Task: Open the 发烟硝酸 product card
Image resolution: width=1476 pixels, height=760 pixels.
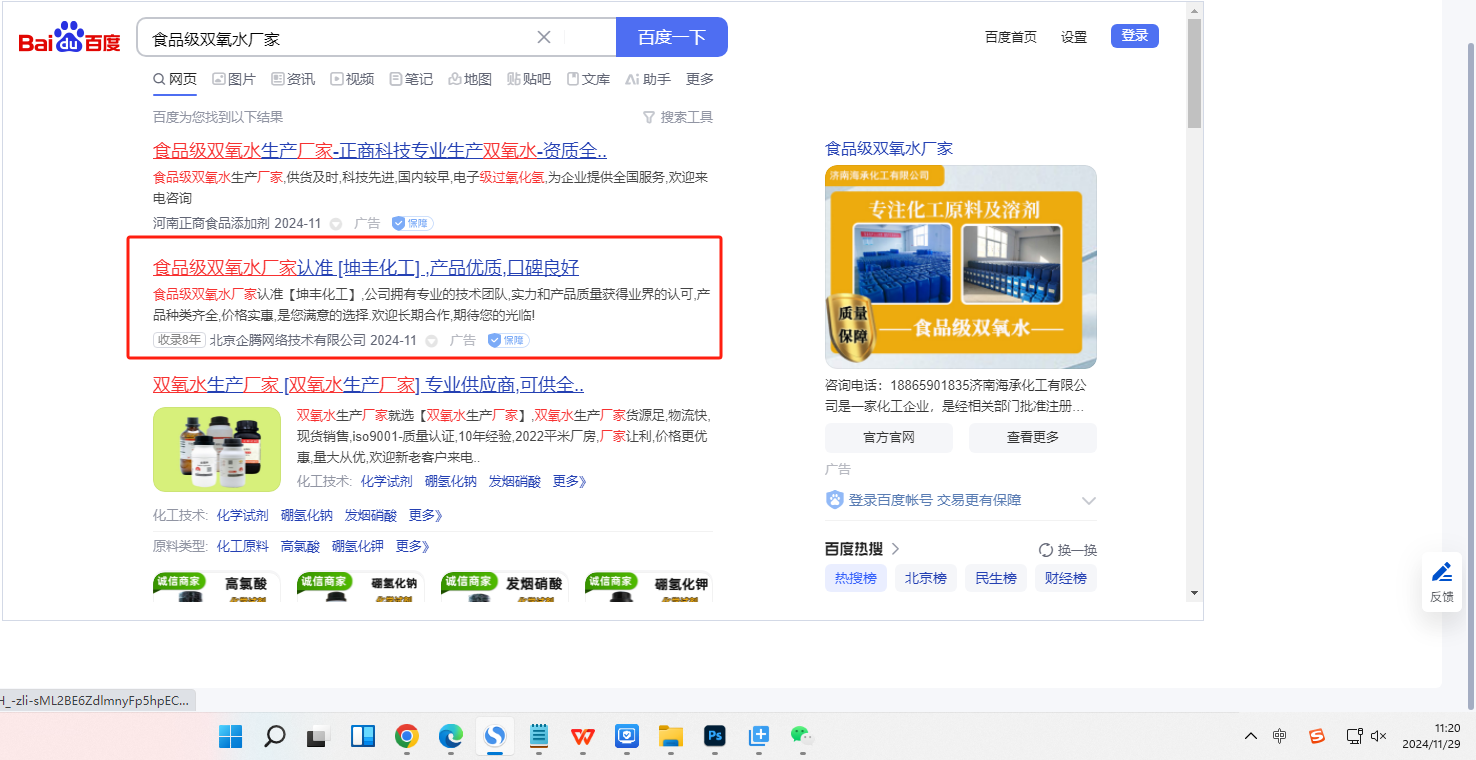Action: [505, 586]
